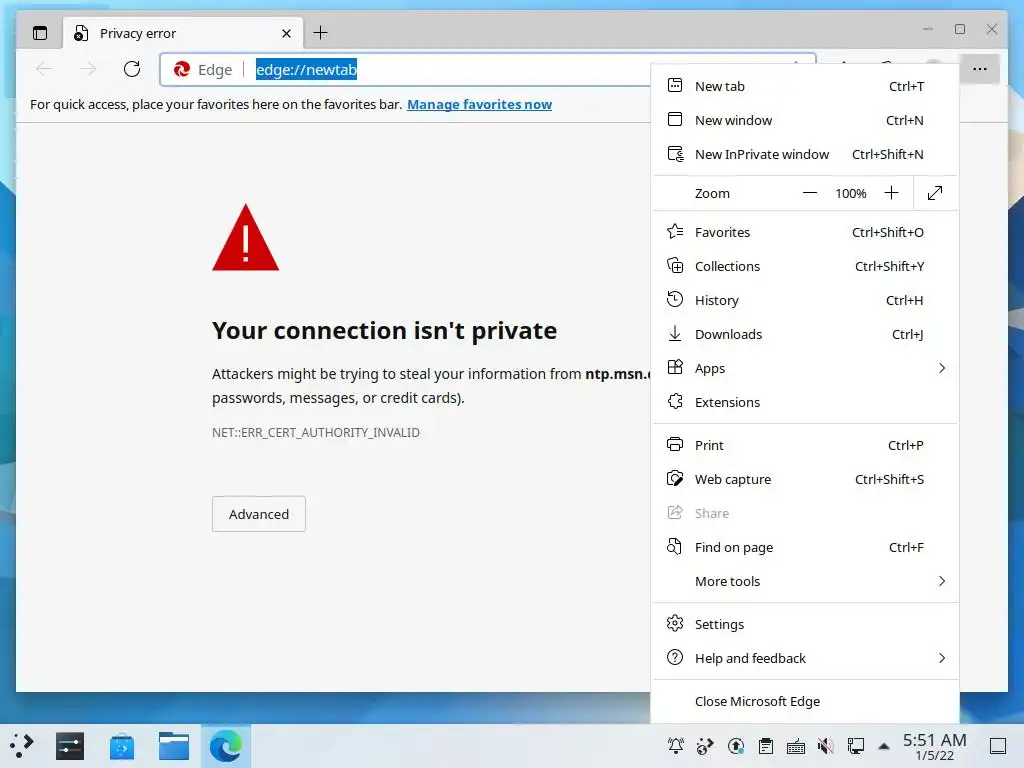Screen dimensions: 1024x768
Task: Click the muted volume tray icon
Action: click(825, 746)
